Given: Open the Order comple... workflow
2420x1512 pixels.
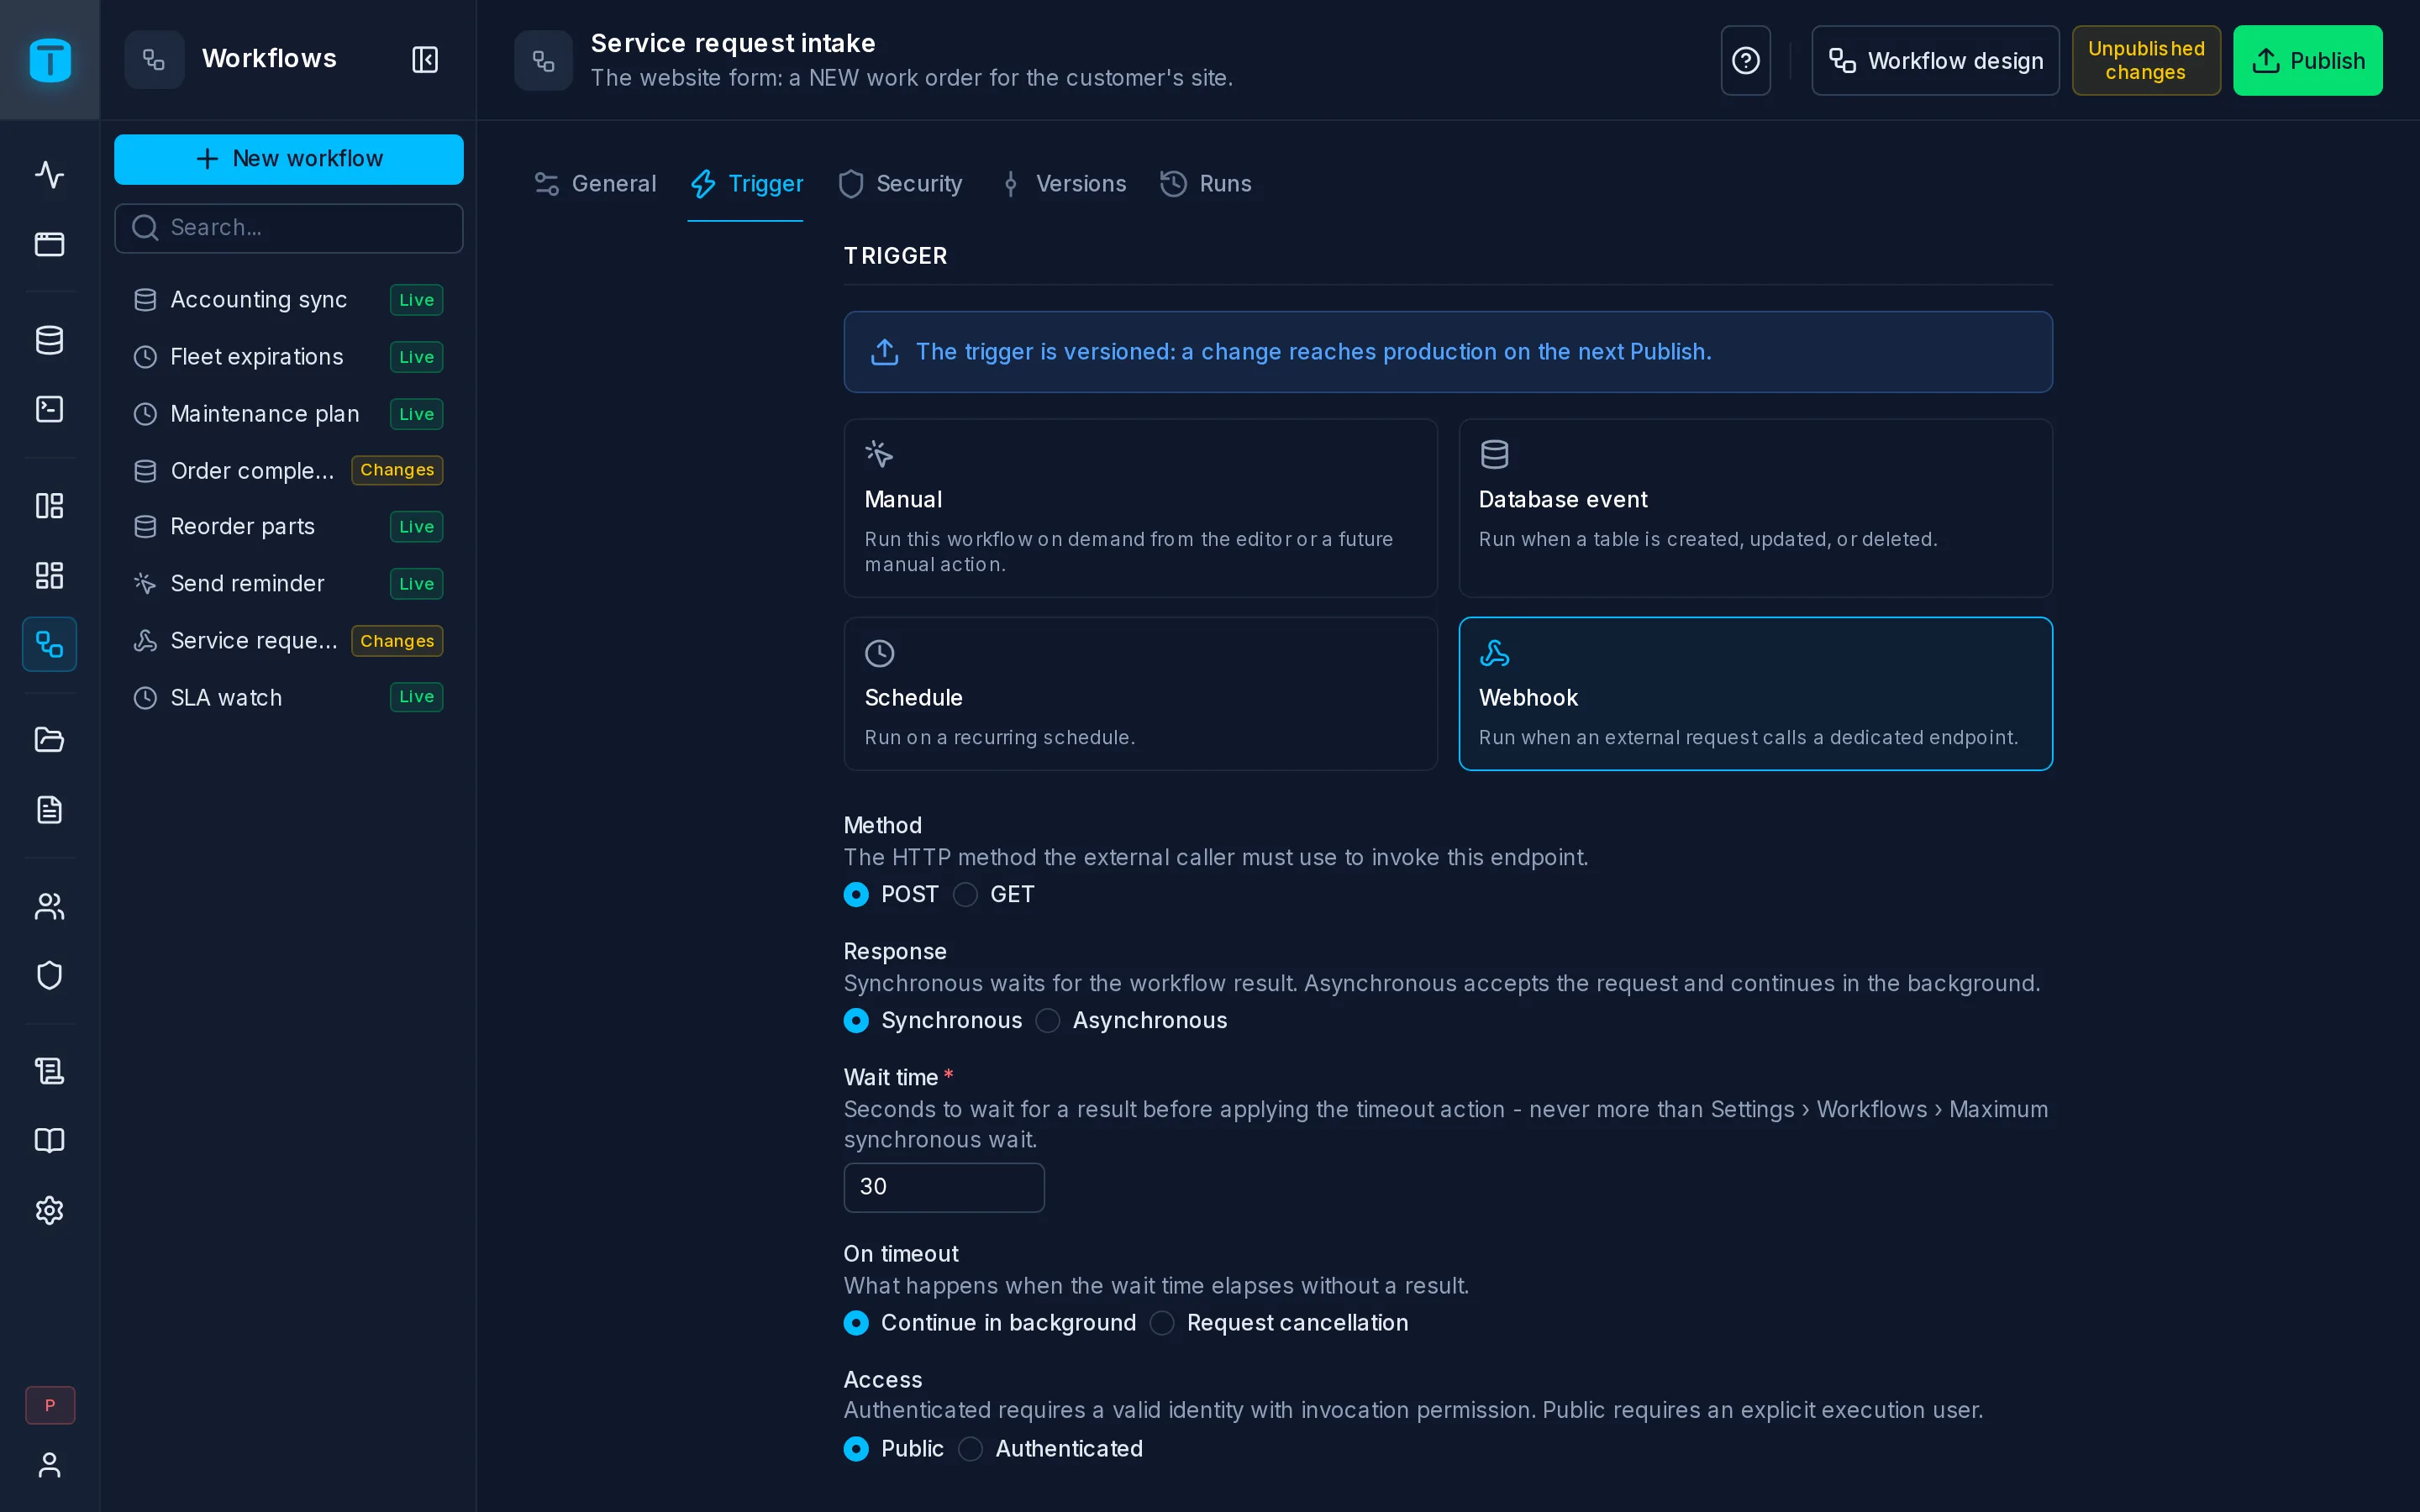Looking at the screenshot, I should [x=288, y=470].
